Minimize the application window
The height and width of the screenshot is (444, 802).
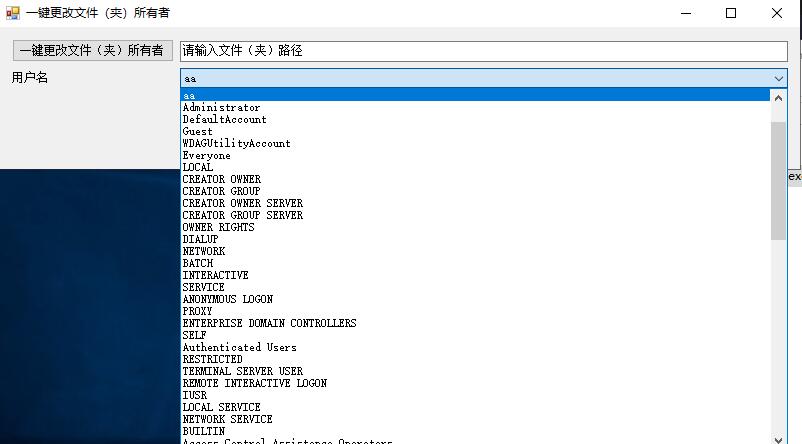(x=684, y=13)
